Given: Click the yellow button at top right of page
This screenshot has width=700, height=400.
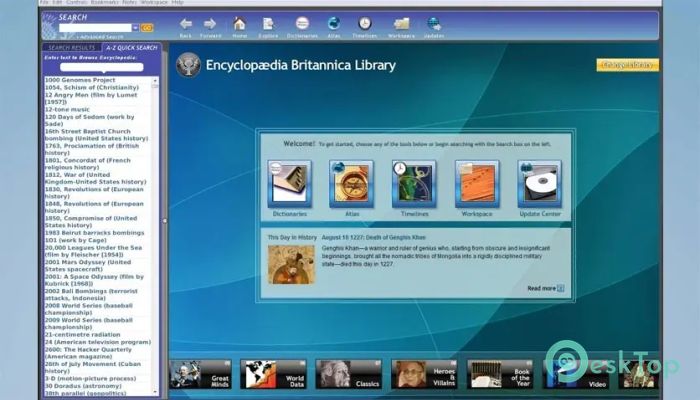Looking at the screenshot, I should point(627,65).
